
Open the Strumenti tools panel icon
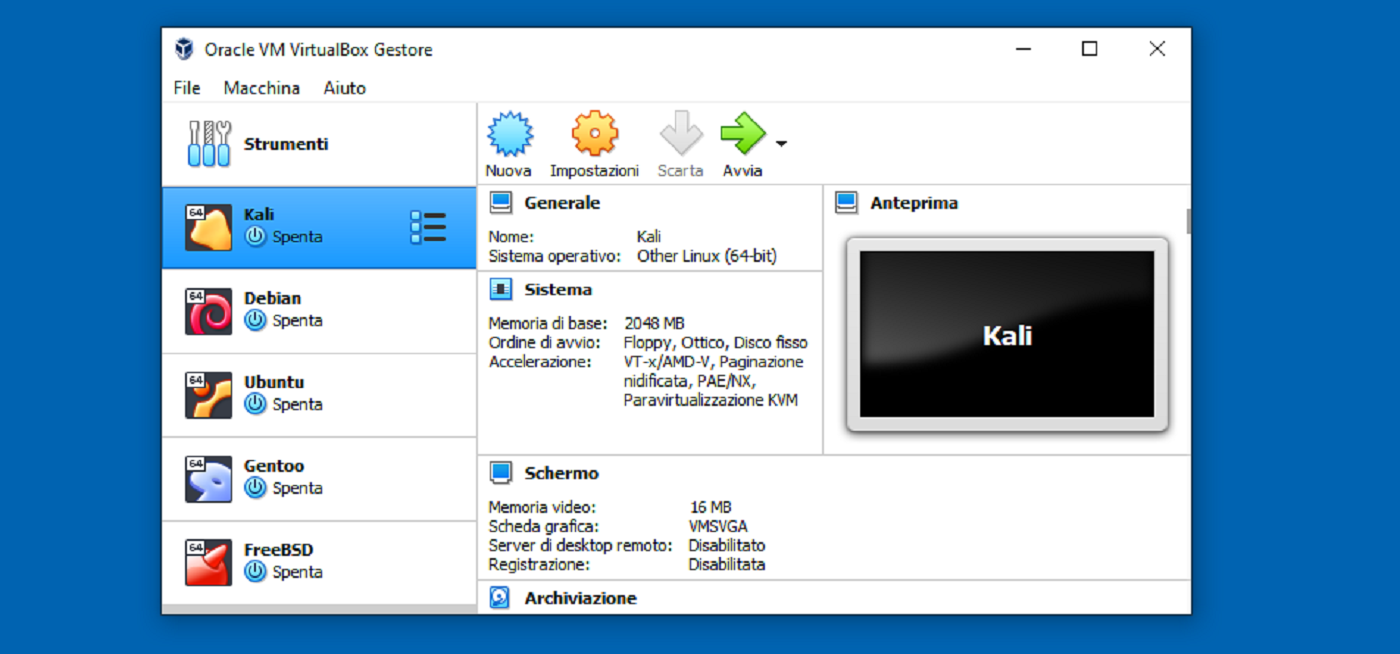point(207,143)
